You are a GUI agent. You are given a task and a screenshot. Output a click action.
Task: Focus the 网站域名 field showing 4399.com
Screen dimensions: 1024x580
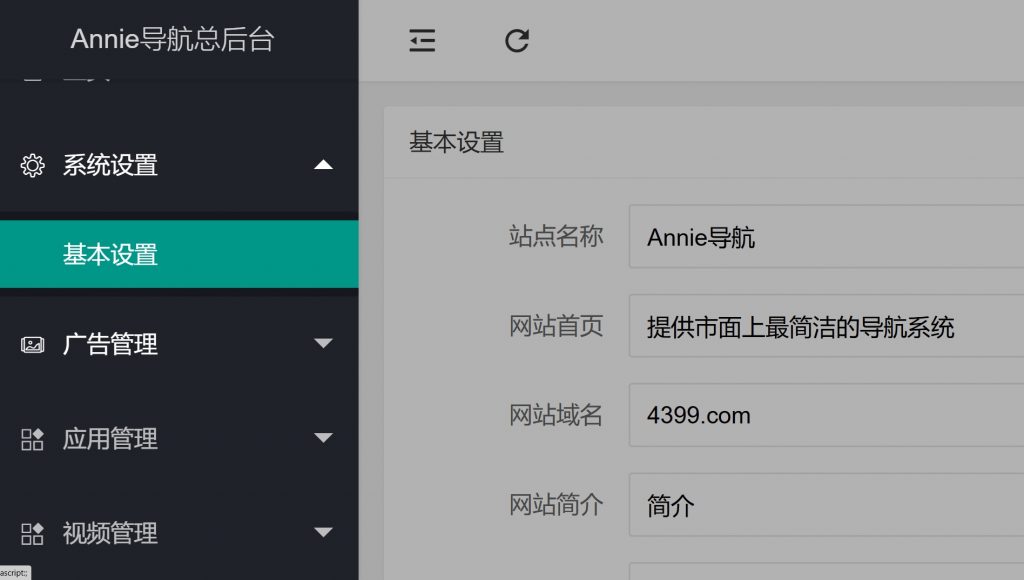click(x=827, y=415)
